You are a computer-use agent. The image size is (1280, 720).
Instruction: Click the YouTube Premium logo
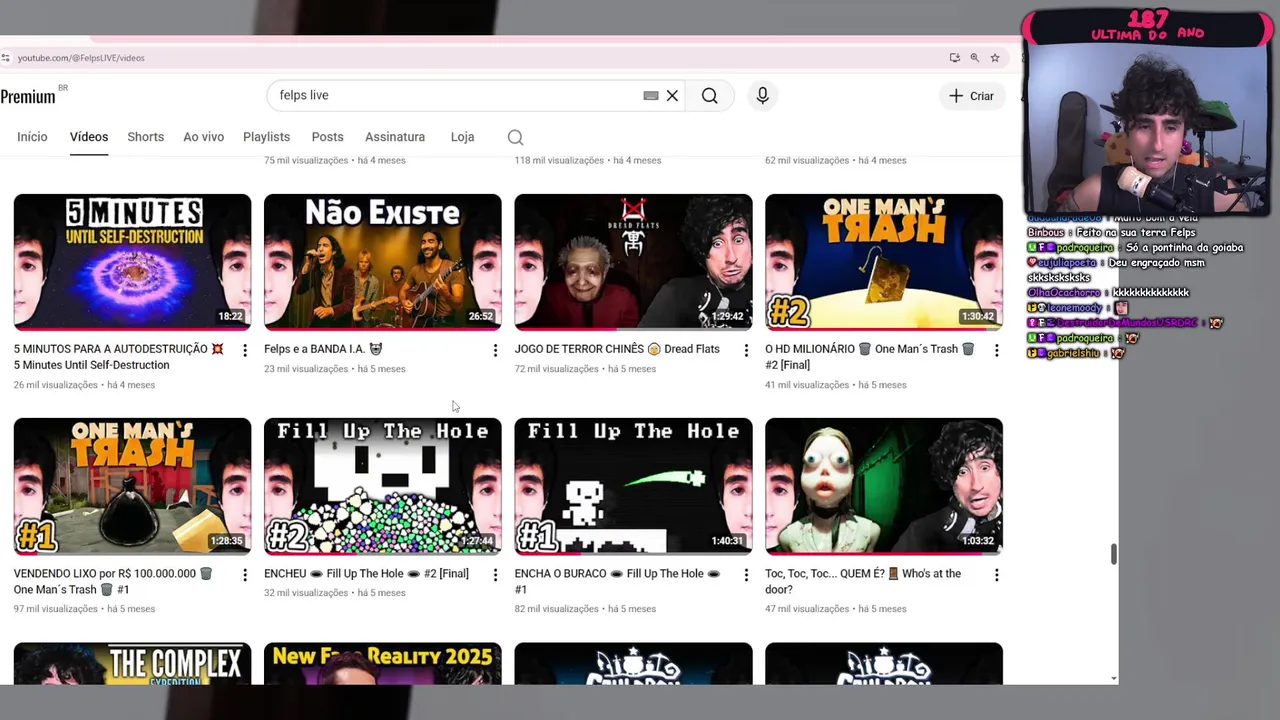(x=30, y=96)
